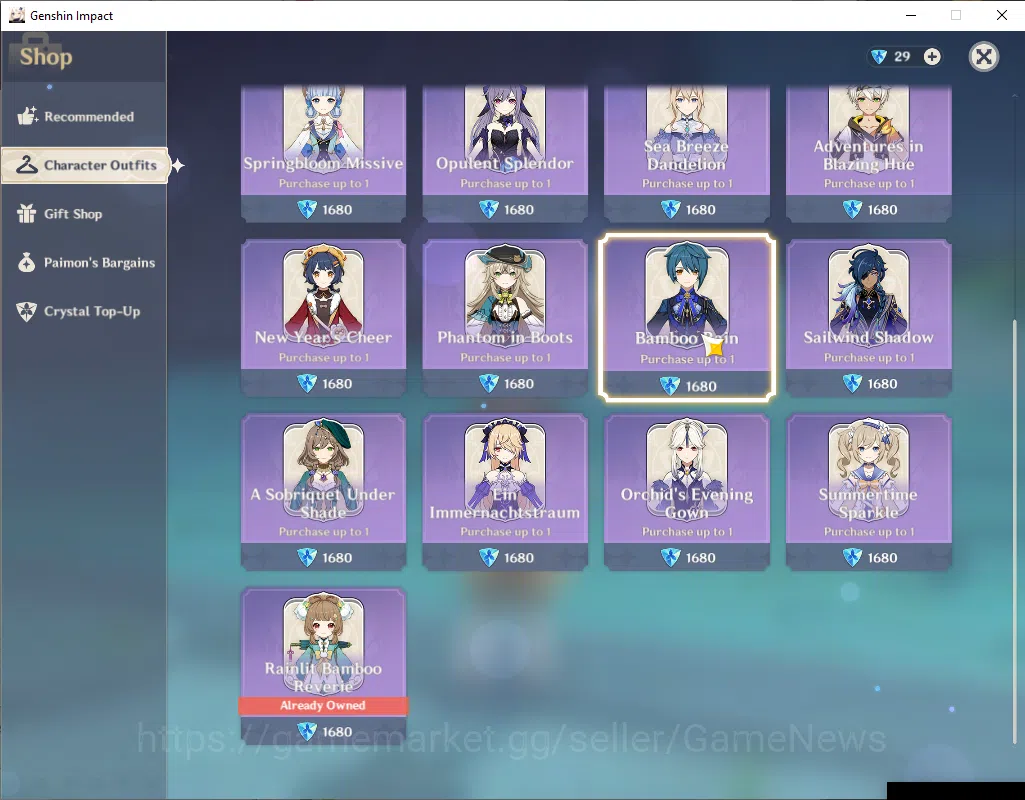The image size is (1025, 800).
Task: Select A Sobriquet Under Shade outfit
Action: tap(324, 492)
